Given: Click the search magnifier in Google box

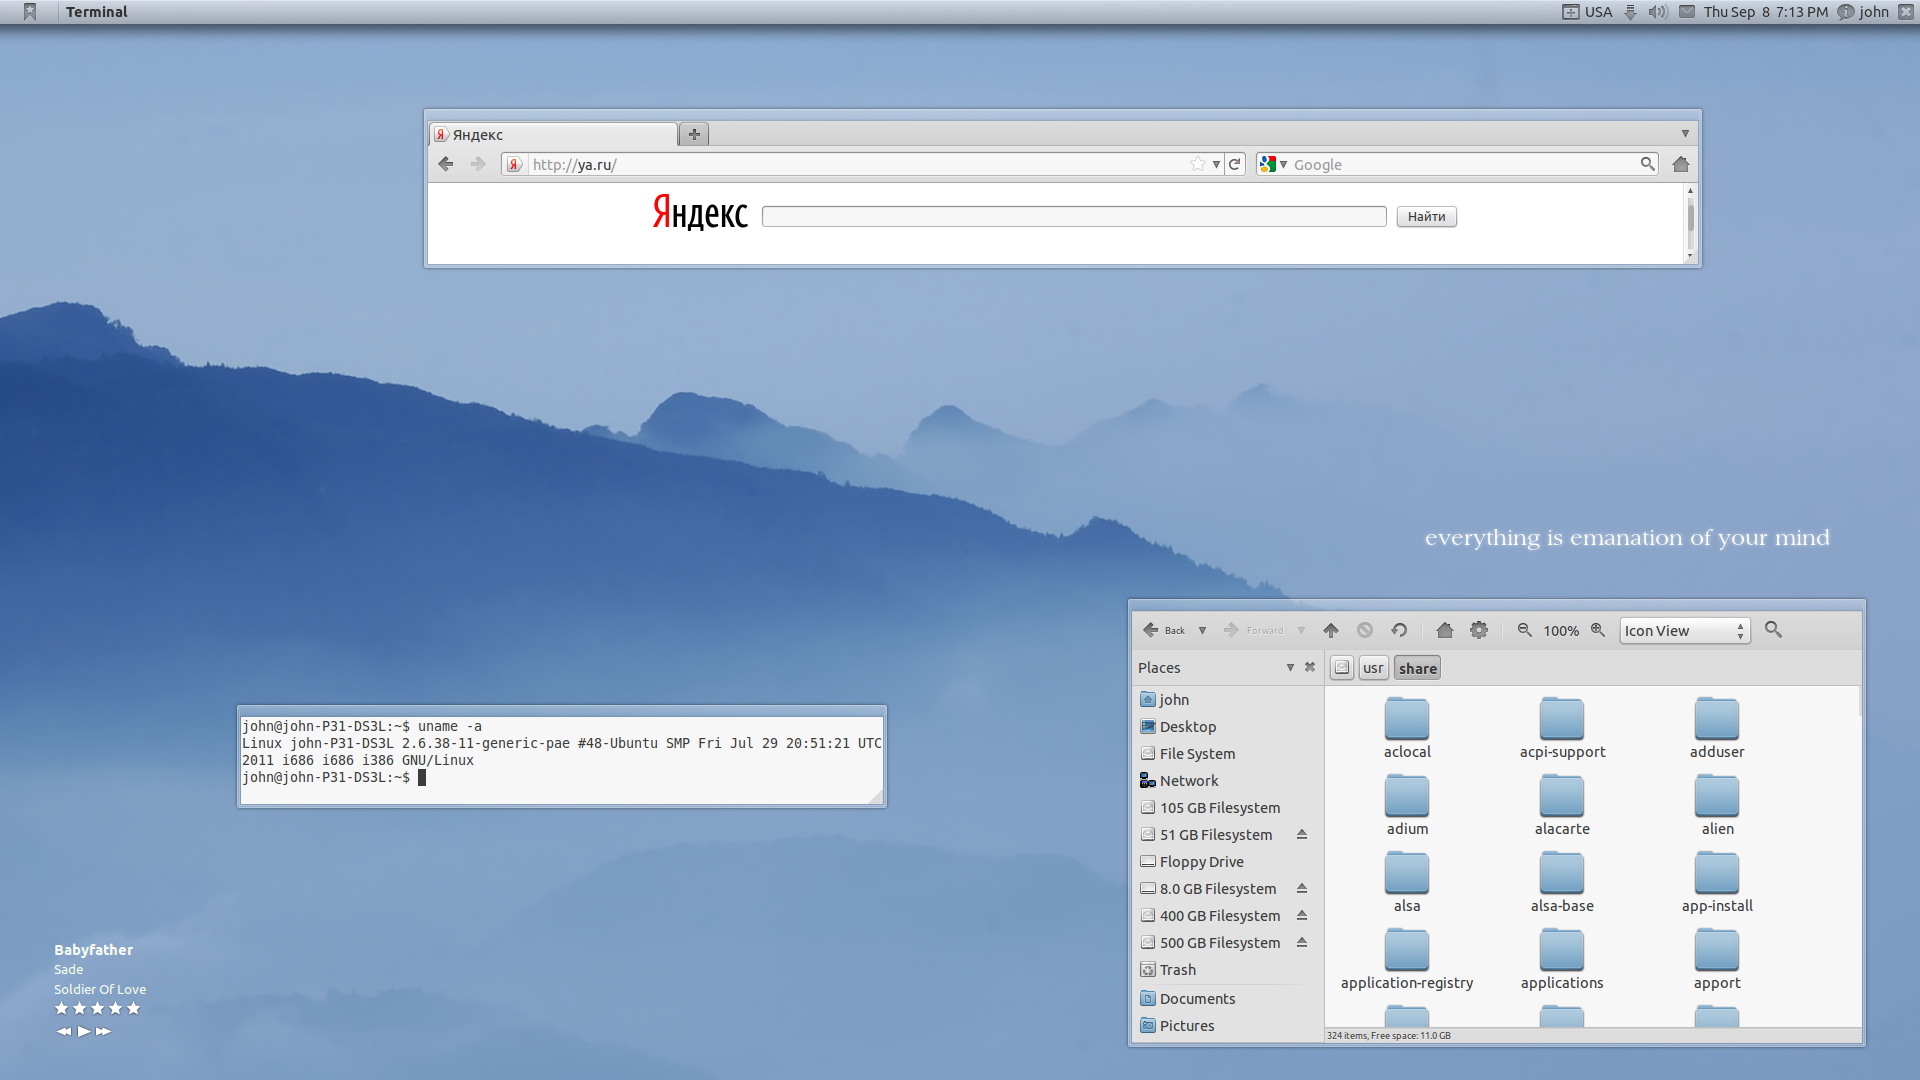Looking at the screenshot, I should click(1647, 164).
